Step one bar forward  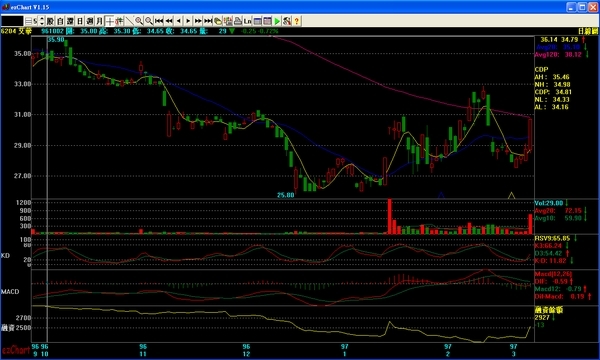point(188,21)
